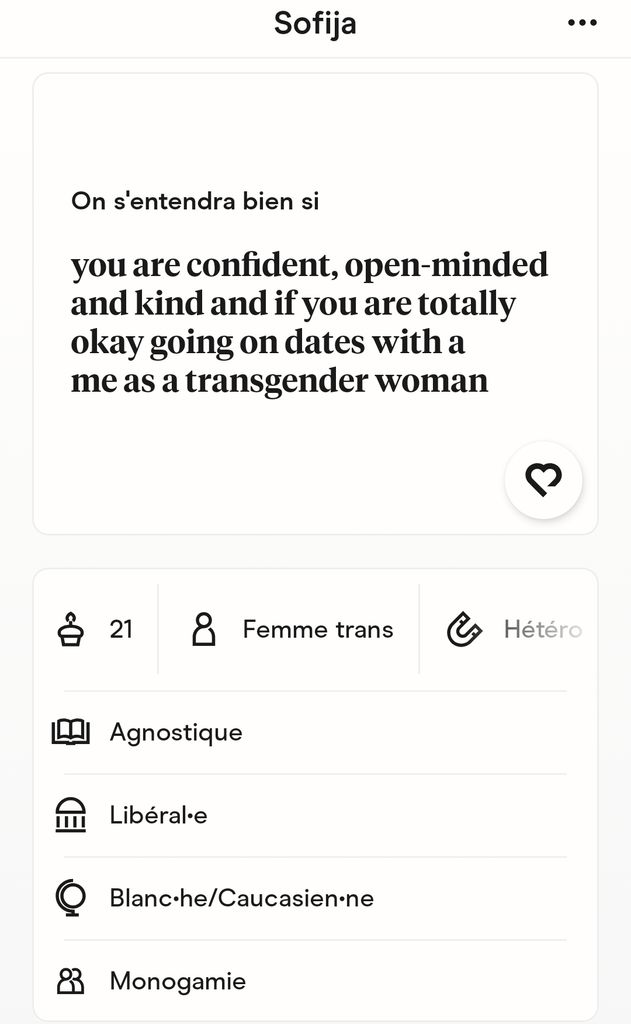Tap the building politics icon

tap(71, 815)
